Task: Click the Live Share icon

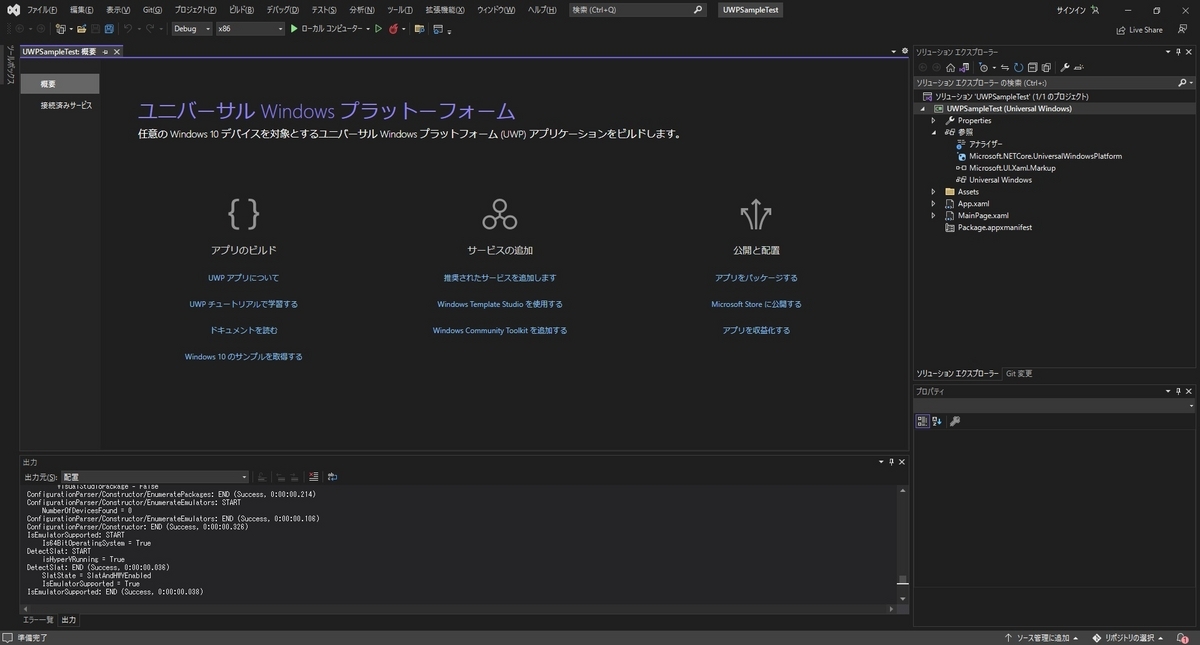Action: click(x=1121, y=30)
